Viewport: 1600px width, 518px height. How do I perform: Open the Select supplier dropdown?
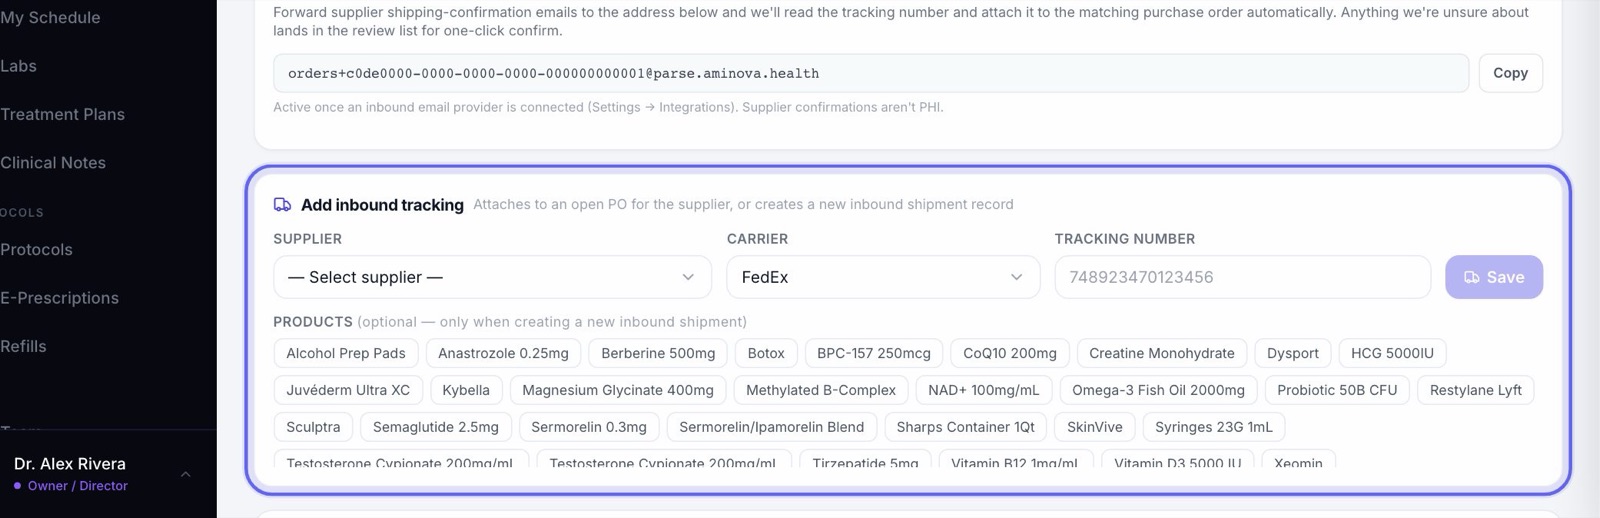coord(492,277)
